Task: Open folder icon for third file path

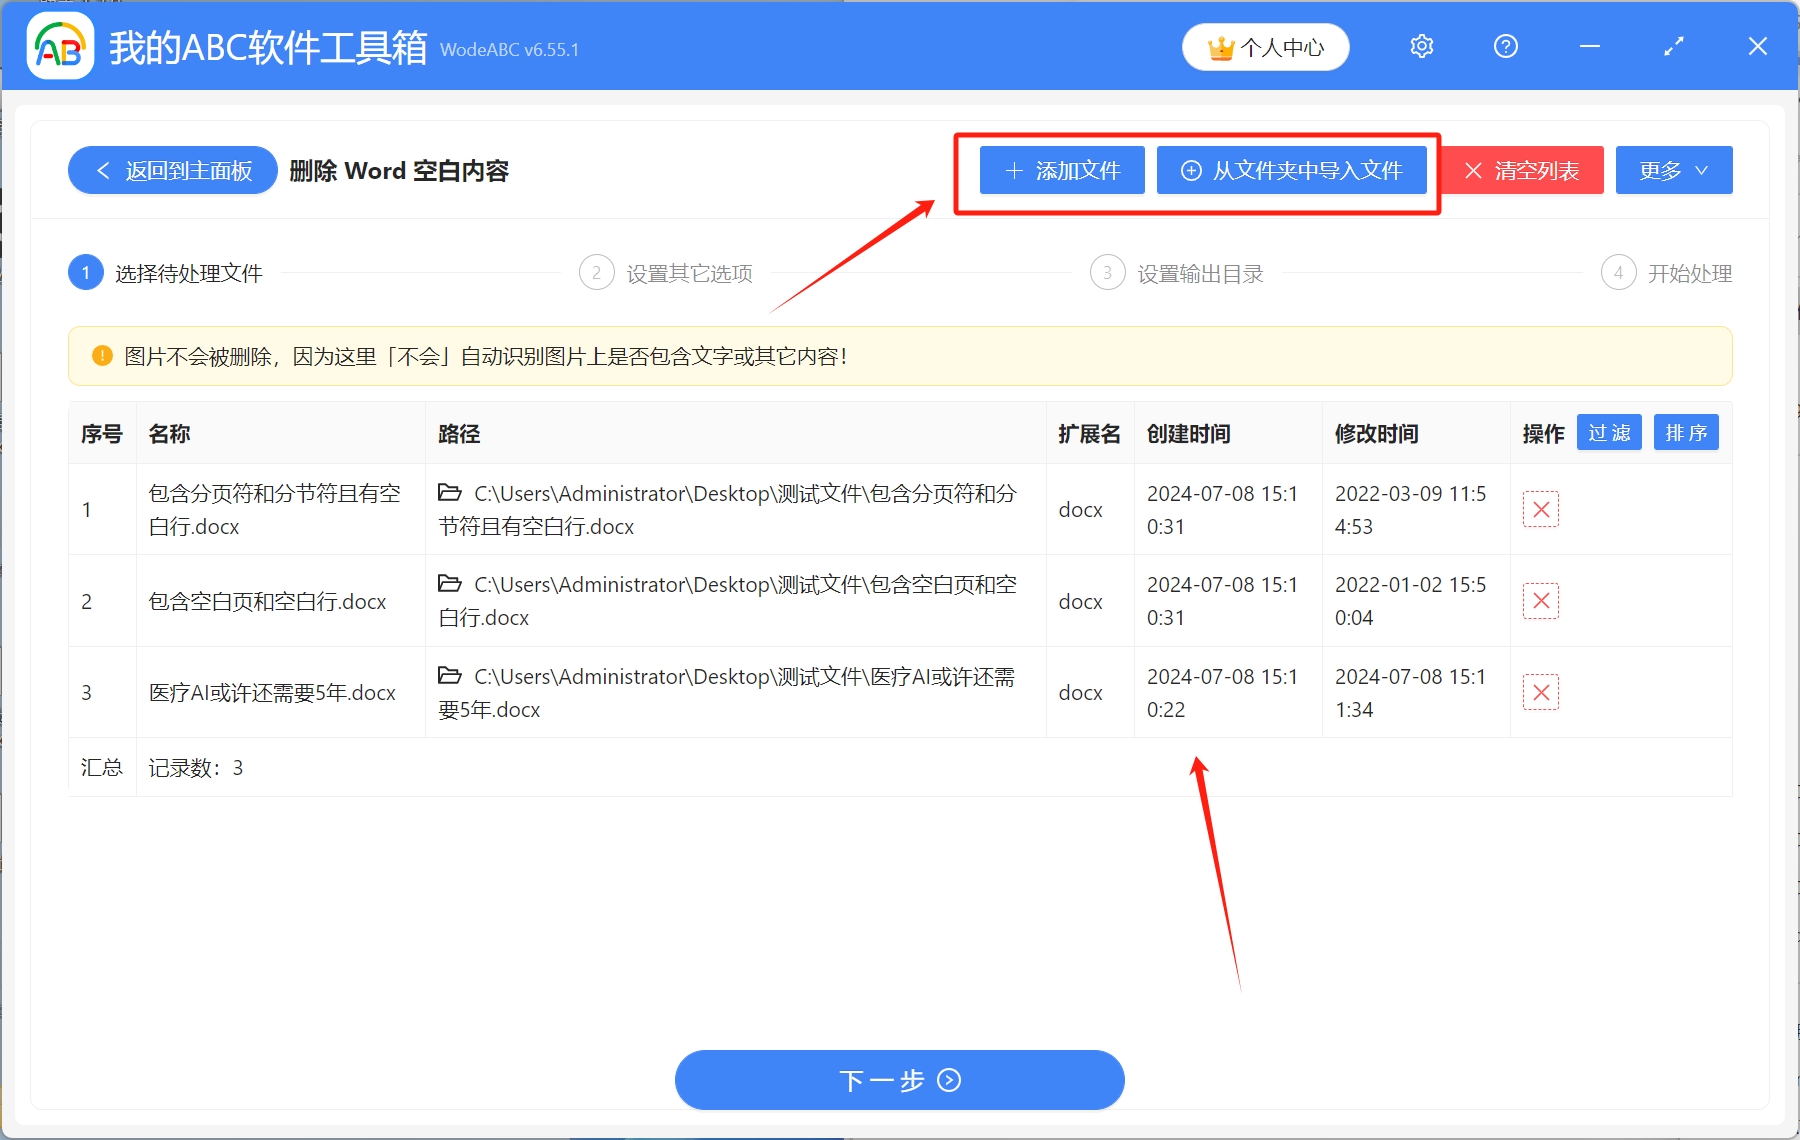Action: 450,676
